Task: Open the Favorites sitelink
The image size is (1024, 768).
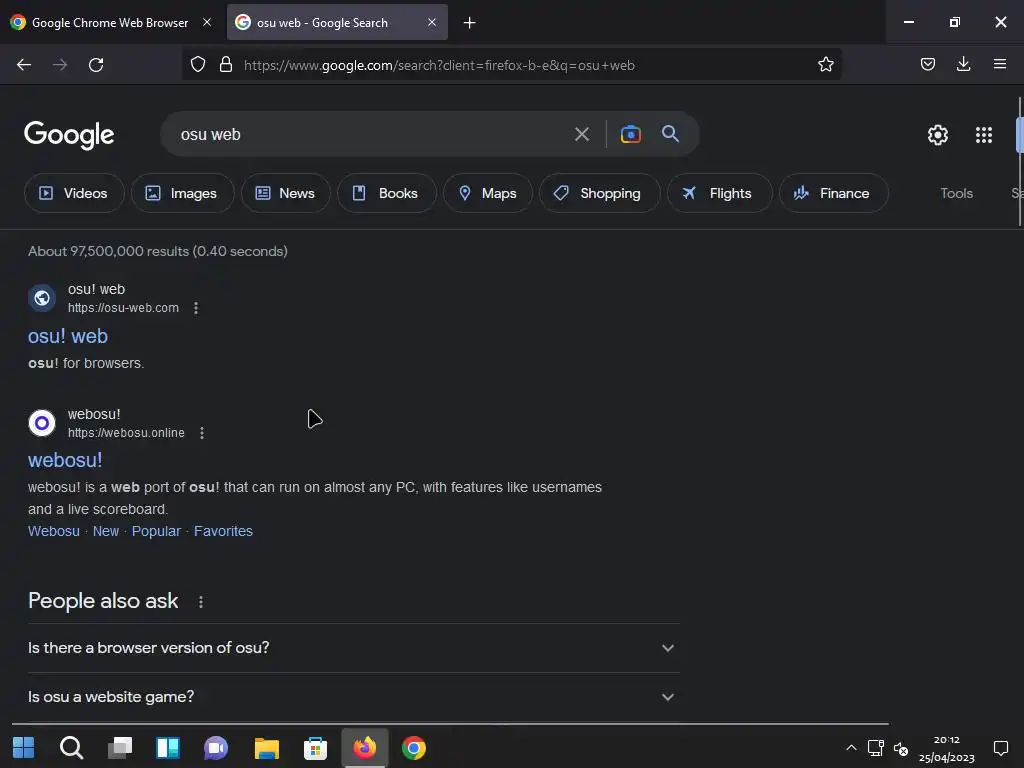Action: pos(223,531)
